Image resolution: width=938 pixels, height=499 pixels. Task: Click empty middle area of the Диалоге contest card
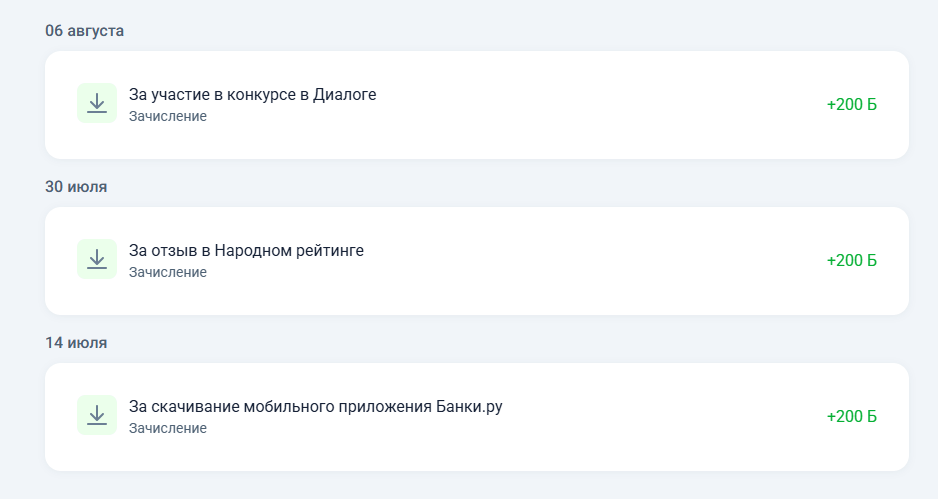[x=600, y=105]
